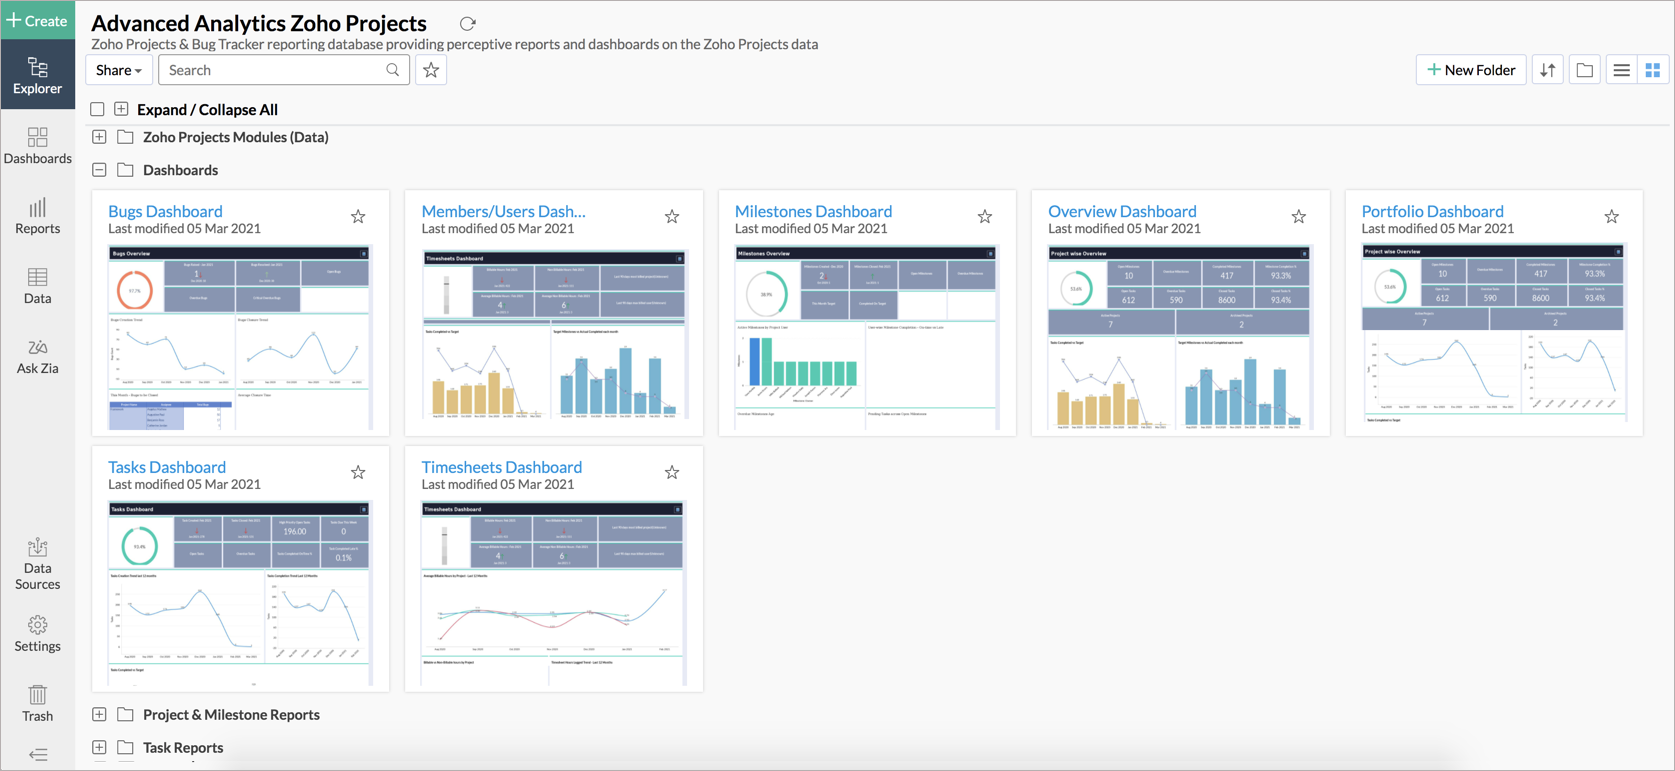The image size is (1675, 771).
Task: Click the Members/Users Dashboard thumbnail preview
Action: point(553,338)
